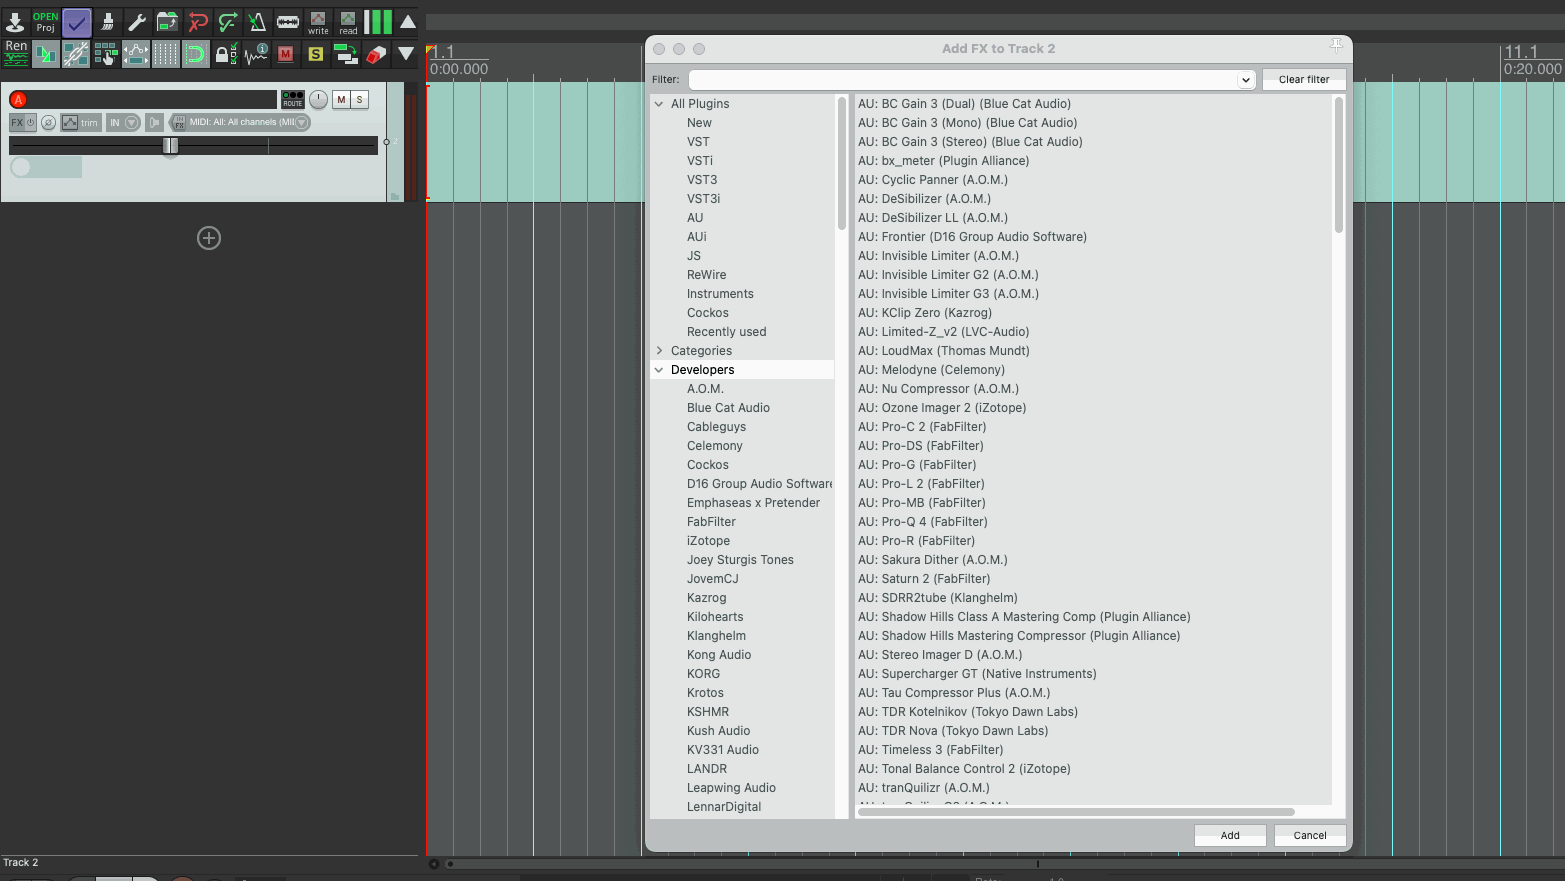This screenshot has width=1565, height=881.
Task: Click the Filter text input field
Action: 963,79
